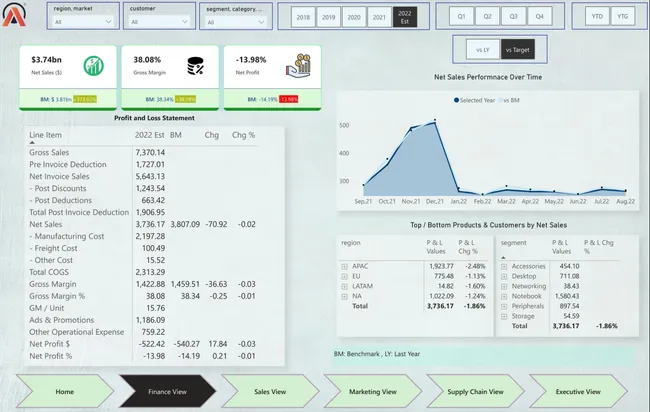Click the Chg % column header
Viewport: 650px width, 412px height.
(243, 135)
